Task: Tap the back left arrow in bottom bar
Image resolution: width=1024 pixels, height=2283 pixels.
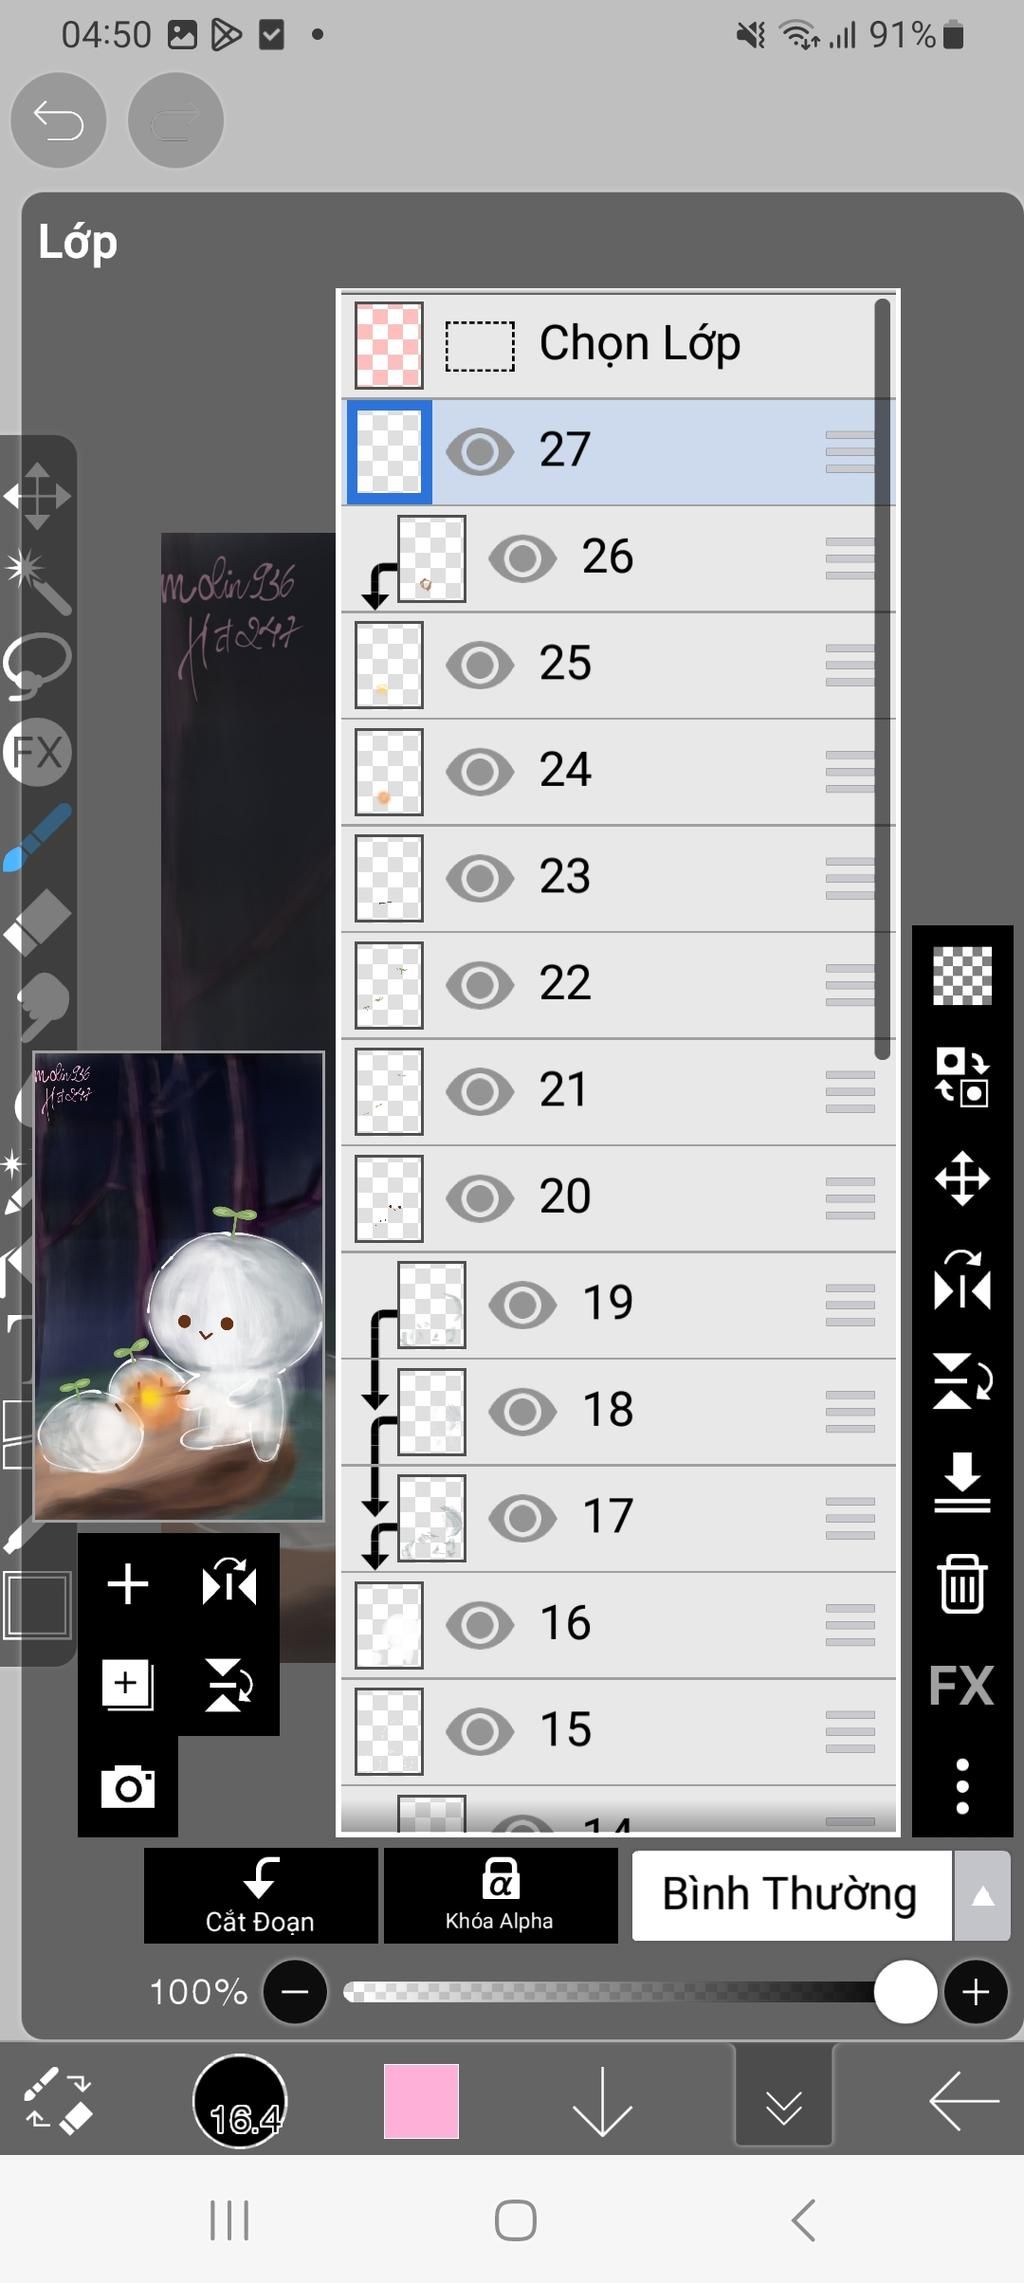Action: (x=964, y=2101)
